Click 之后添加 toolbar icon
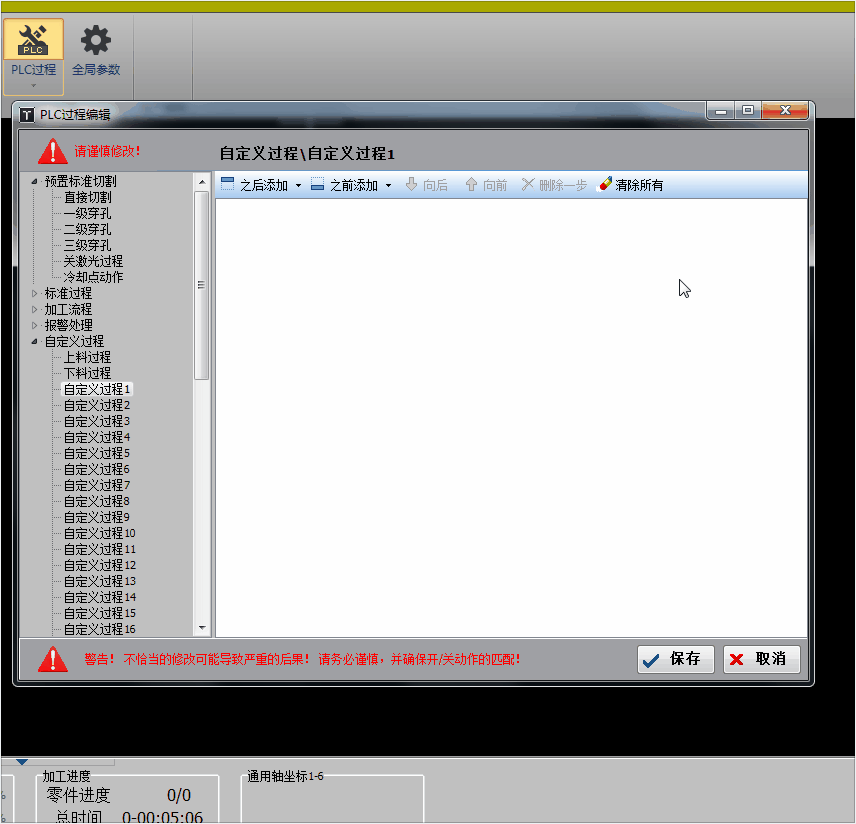856x824 pixels. tap(227, 185)
